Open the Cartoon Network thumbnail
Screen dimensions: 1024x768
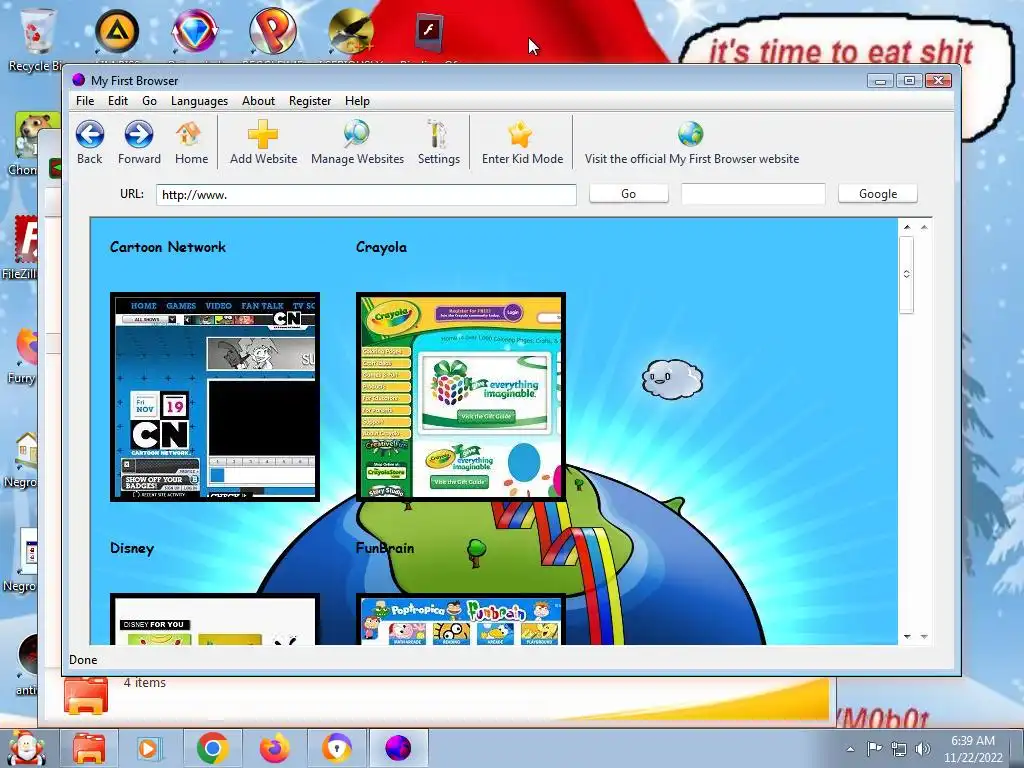[215, 397]
